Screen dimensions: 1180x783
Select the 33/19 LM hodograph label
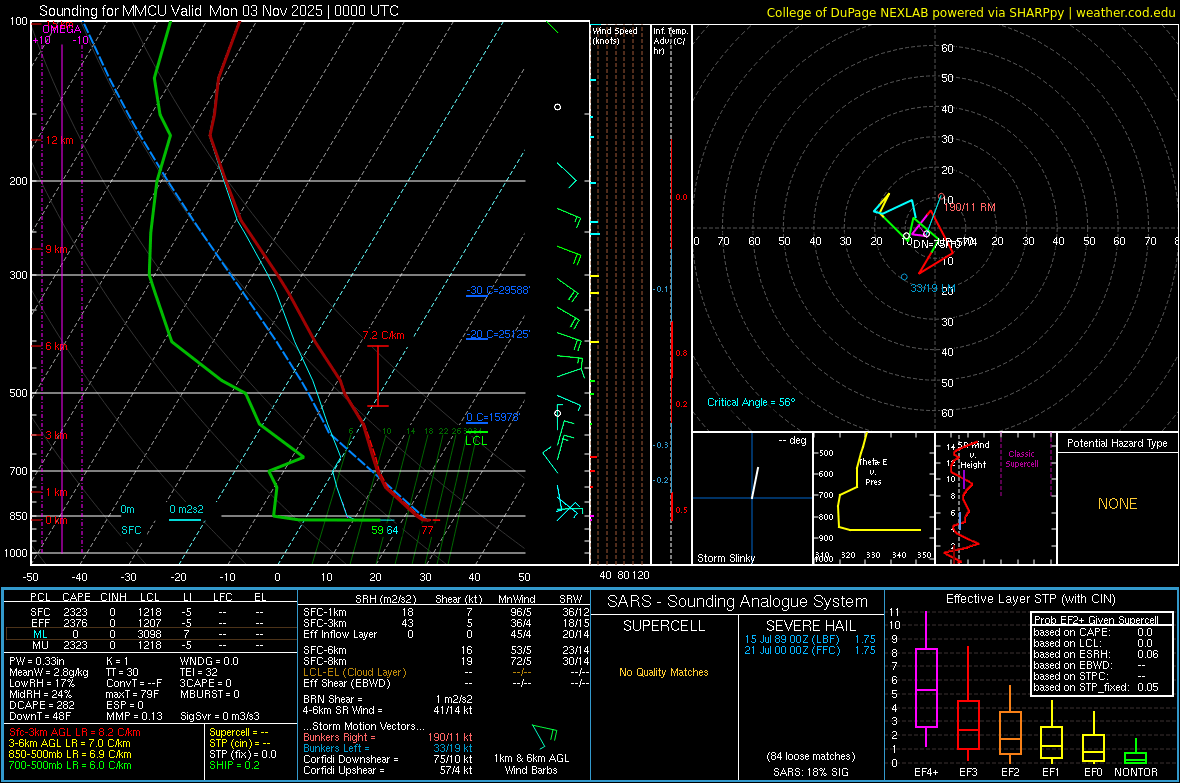coord(932,288)
